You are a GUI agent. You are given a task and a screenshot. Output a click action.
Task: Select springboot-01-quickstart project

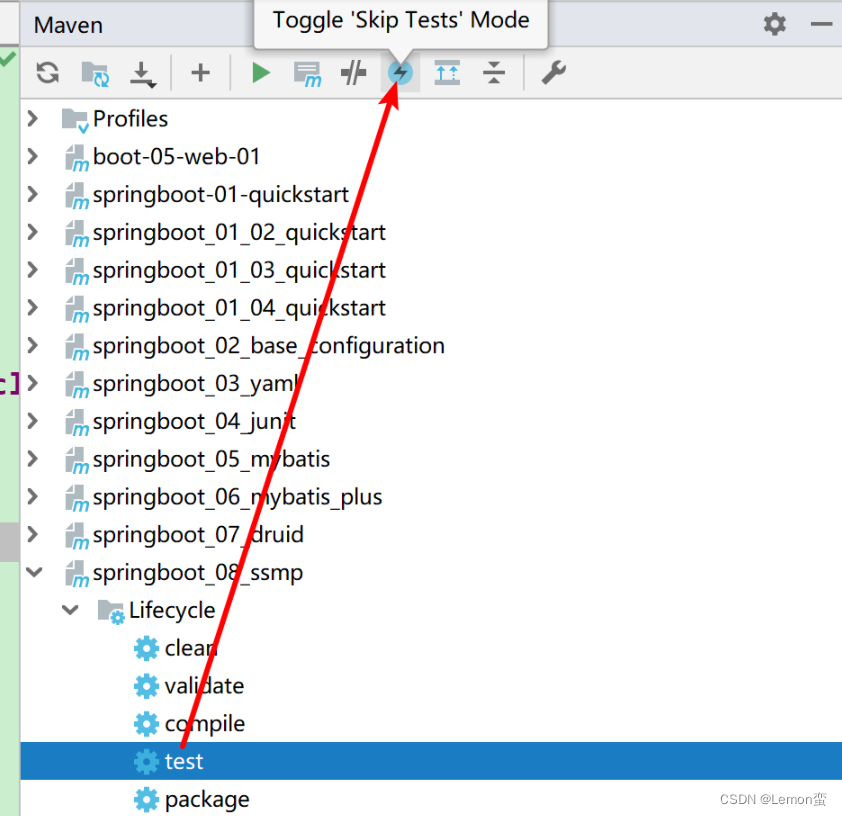(x=221, y=194)
